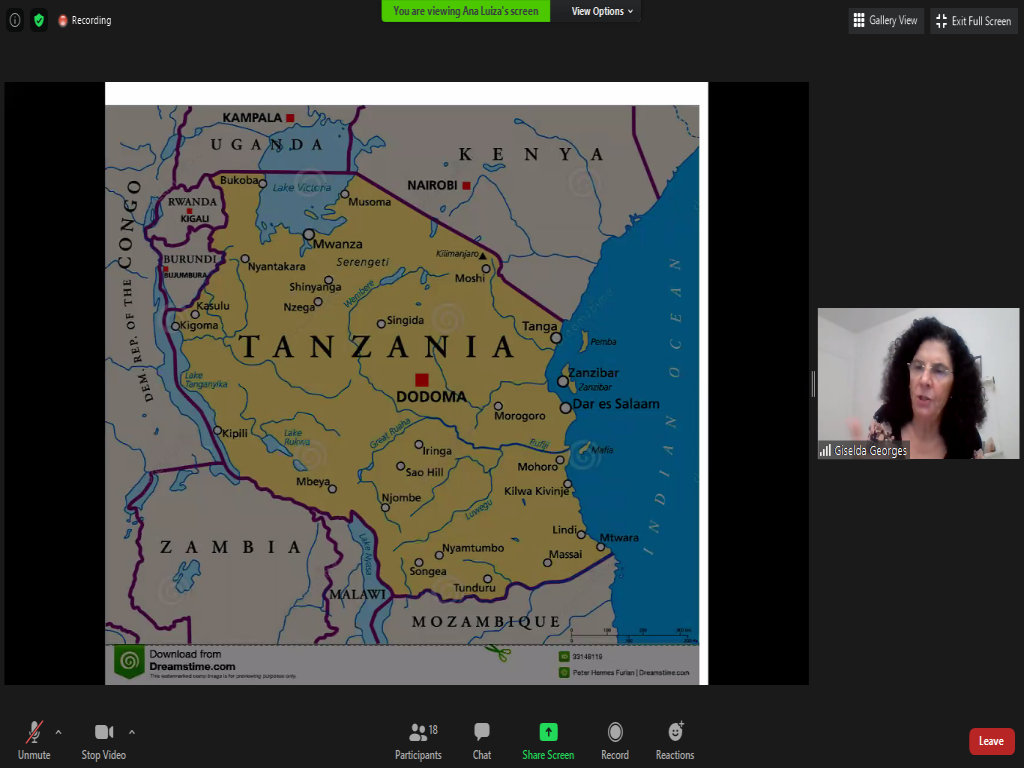Click the Recording status indicator
1024x768 pixels.
tap(85, 20)
